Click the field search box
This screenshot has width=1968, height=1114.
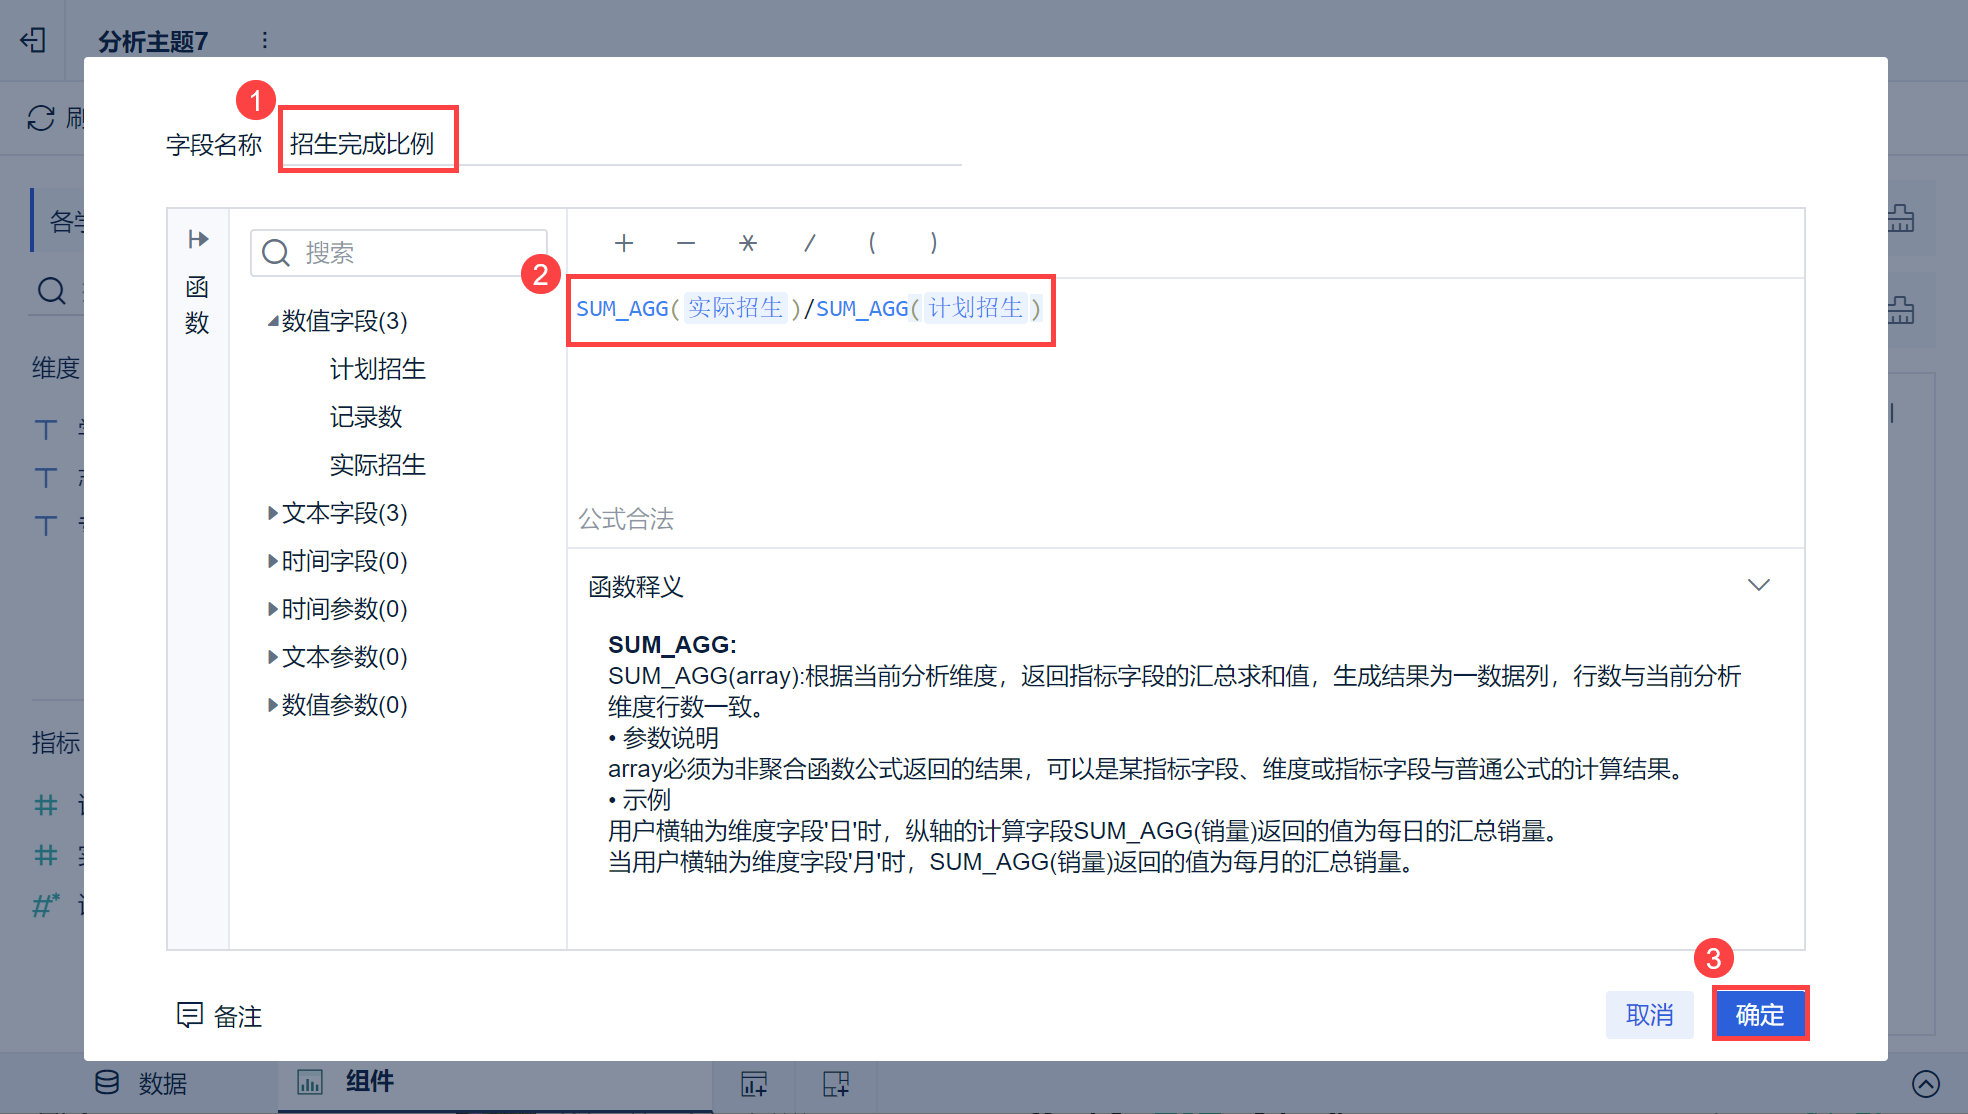420,253
